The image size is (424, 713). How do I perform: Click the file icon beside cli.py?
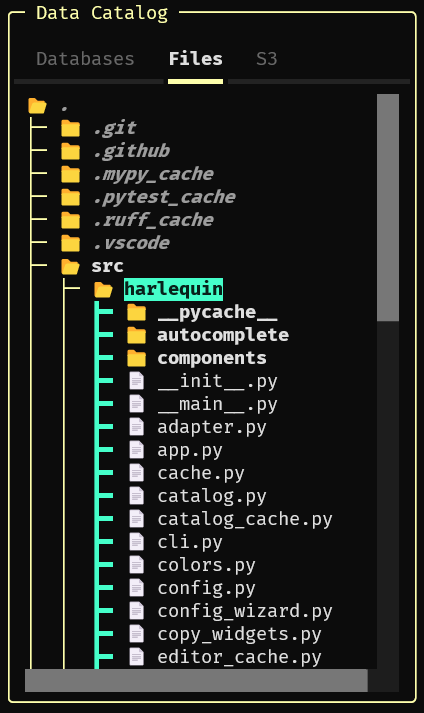[x=136, y=542]
